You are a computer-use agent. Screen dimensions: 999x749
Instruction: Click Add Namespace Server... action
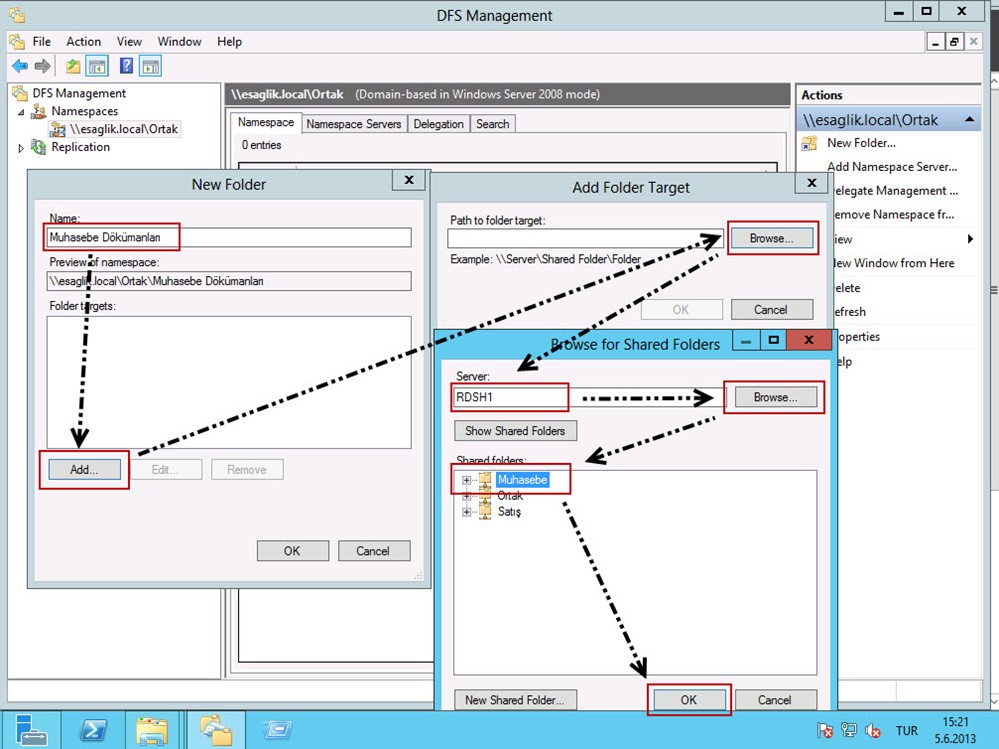pyautogui.click(x=892, y=167)
